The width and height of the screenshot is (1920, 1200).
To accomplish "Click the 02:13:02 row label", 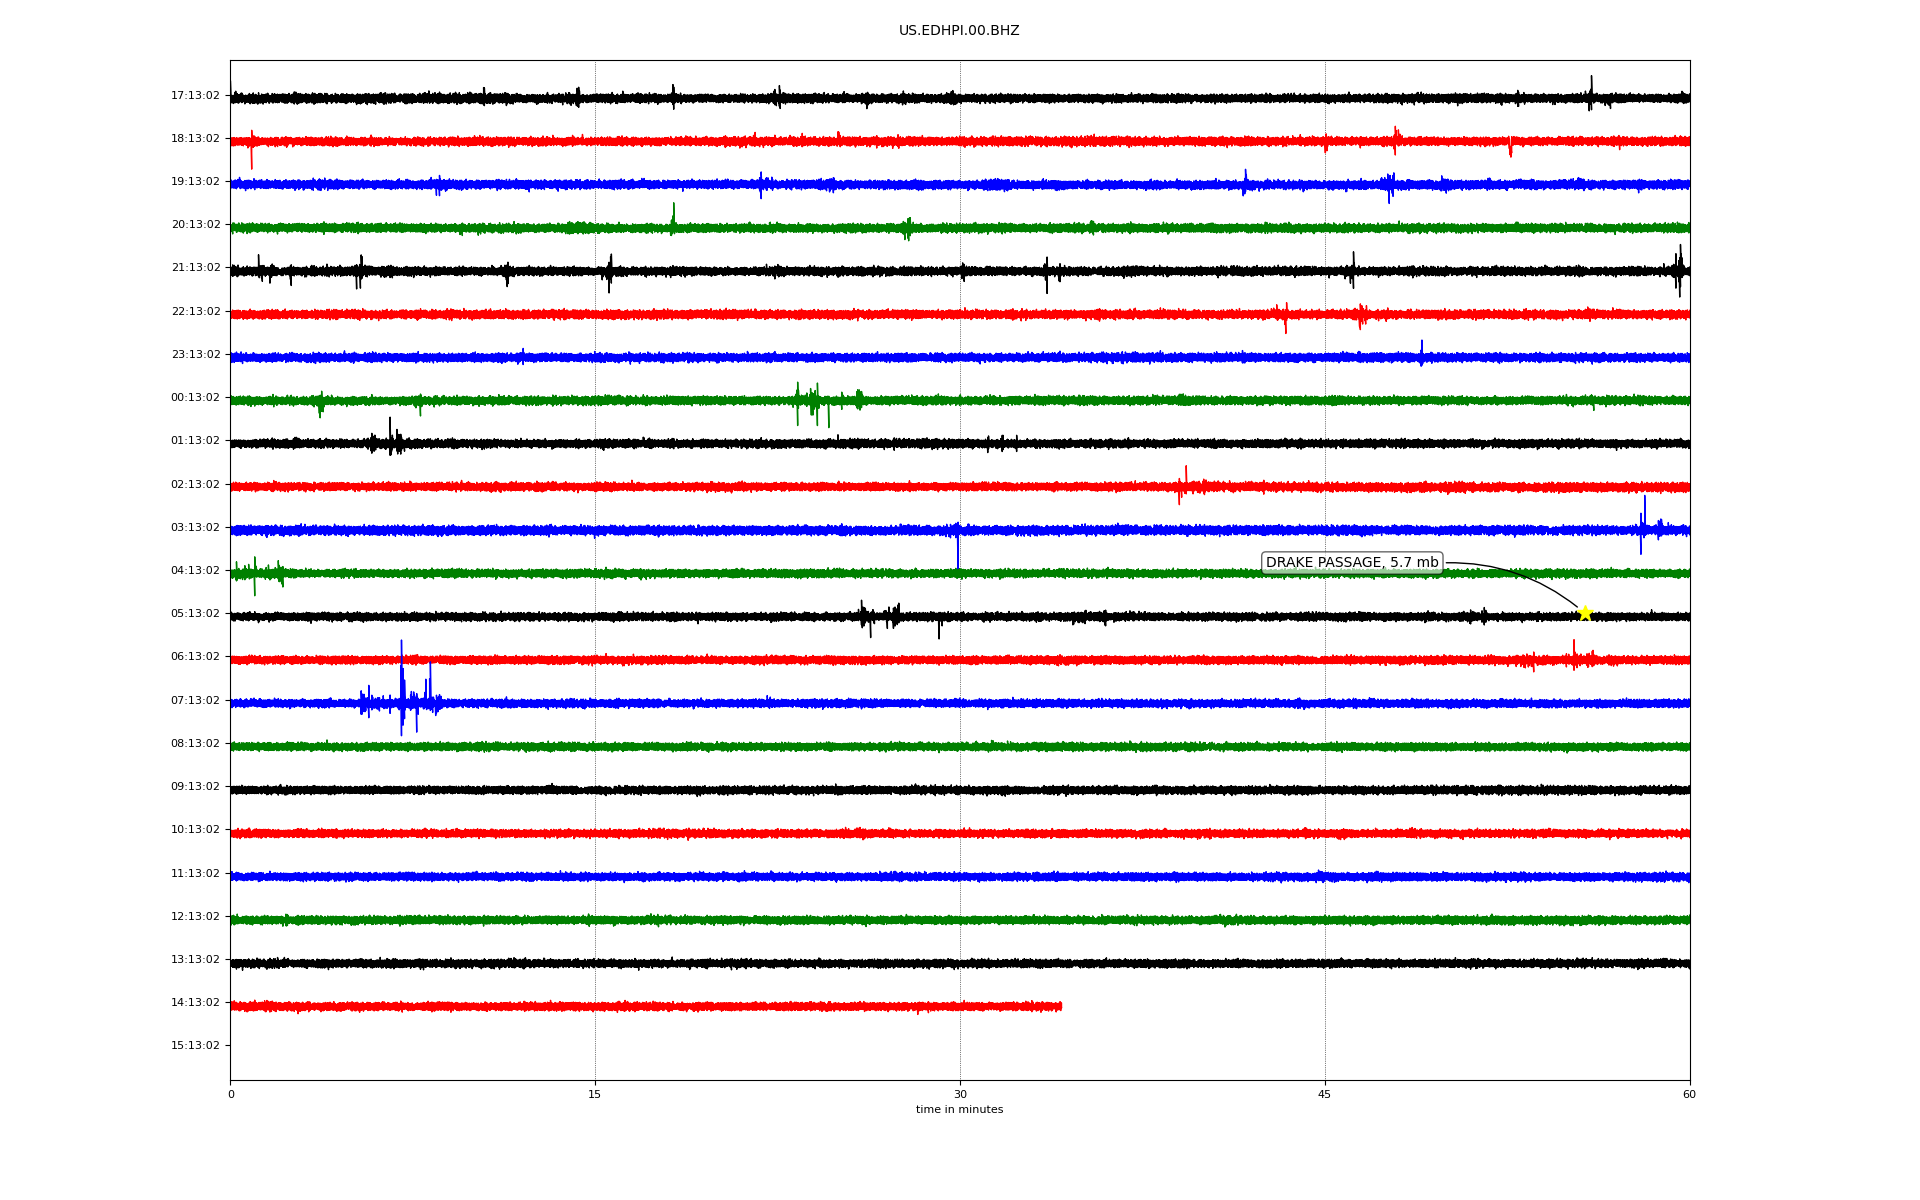I will pos(195,485).
